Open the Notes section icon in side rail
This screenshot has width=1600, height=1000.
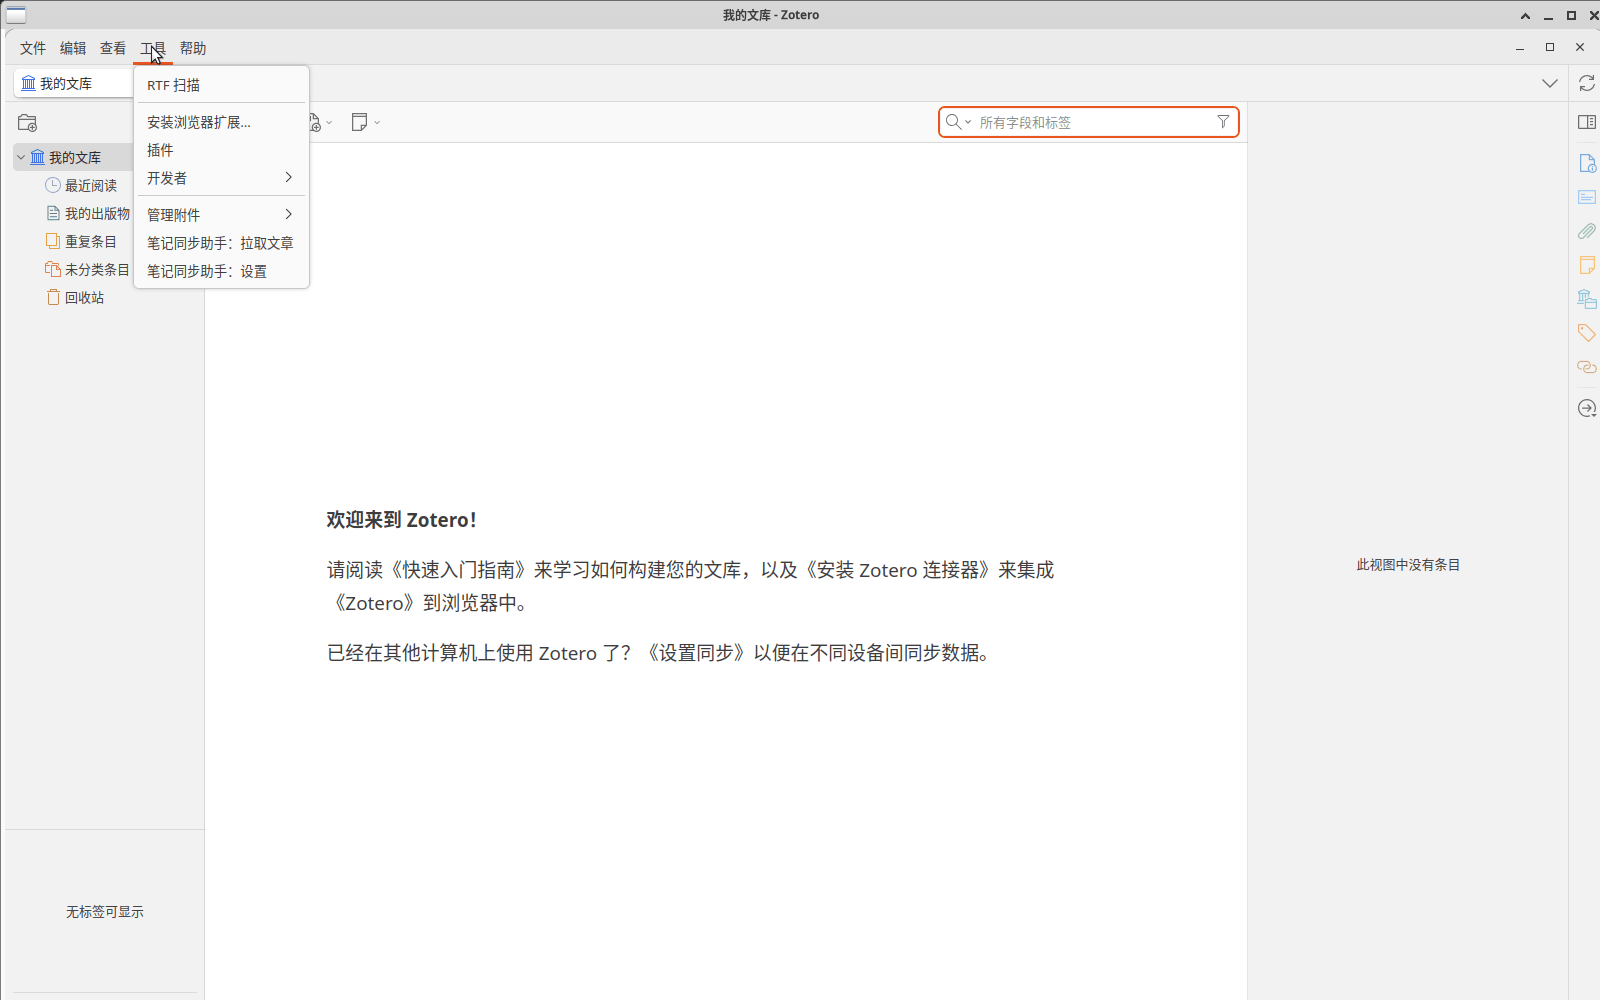click(1586, 265)
